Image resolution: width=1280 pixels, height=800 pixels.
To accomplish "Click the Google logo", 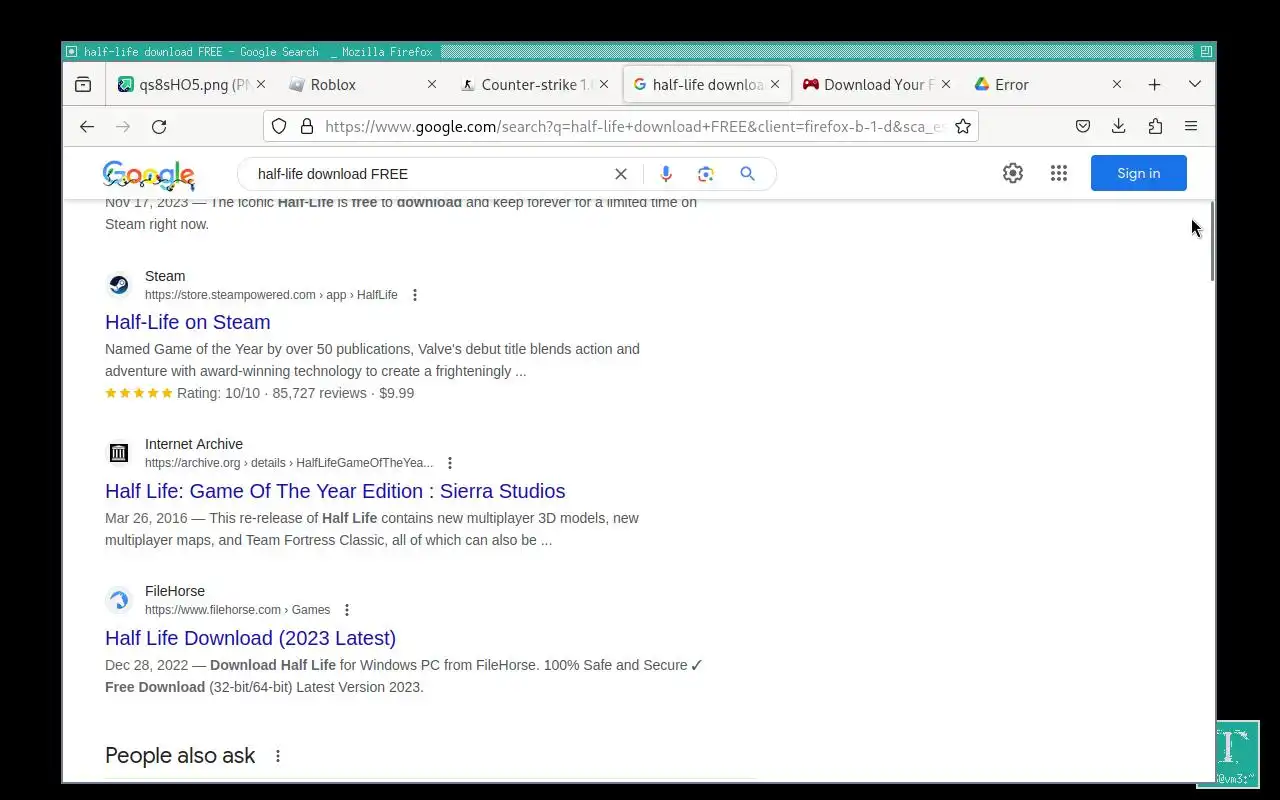I will coord(149,176).
